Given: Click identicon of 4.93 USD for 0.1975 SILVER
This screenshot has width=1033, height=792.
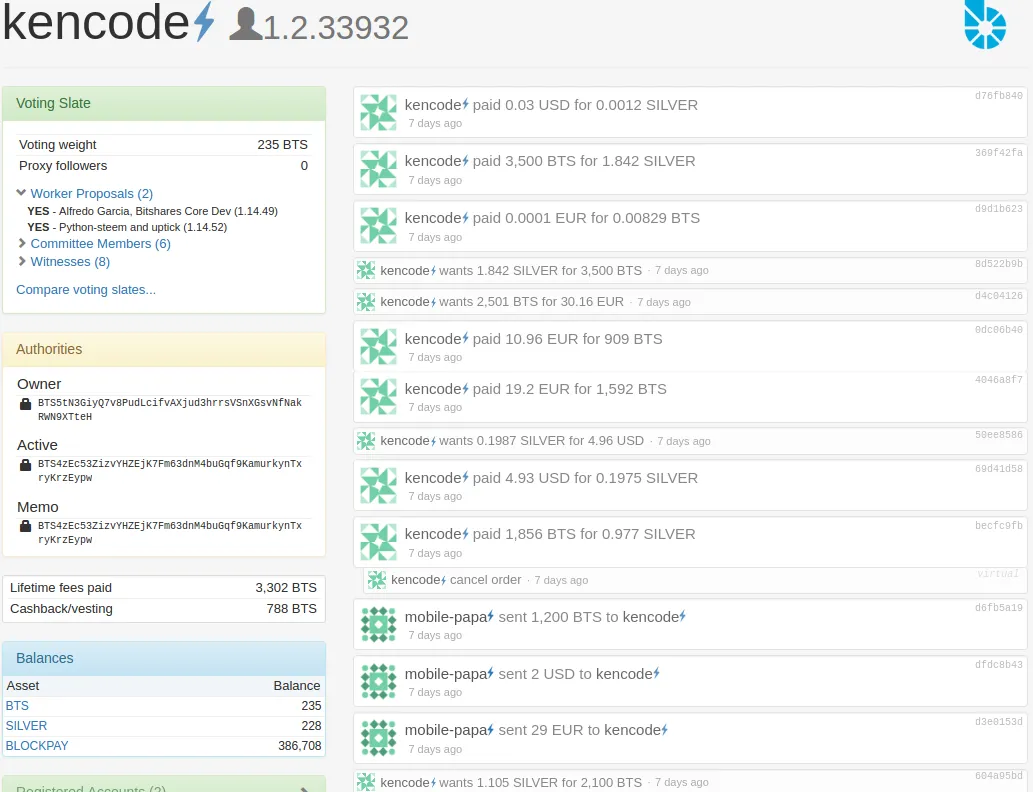Looking at the screenshot, I should 379,485.
